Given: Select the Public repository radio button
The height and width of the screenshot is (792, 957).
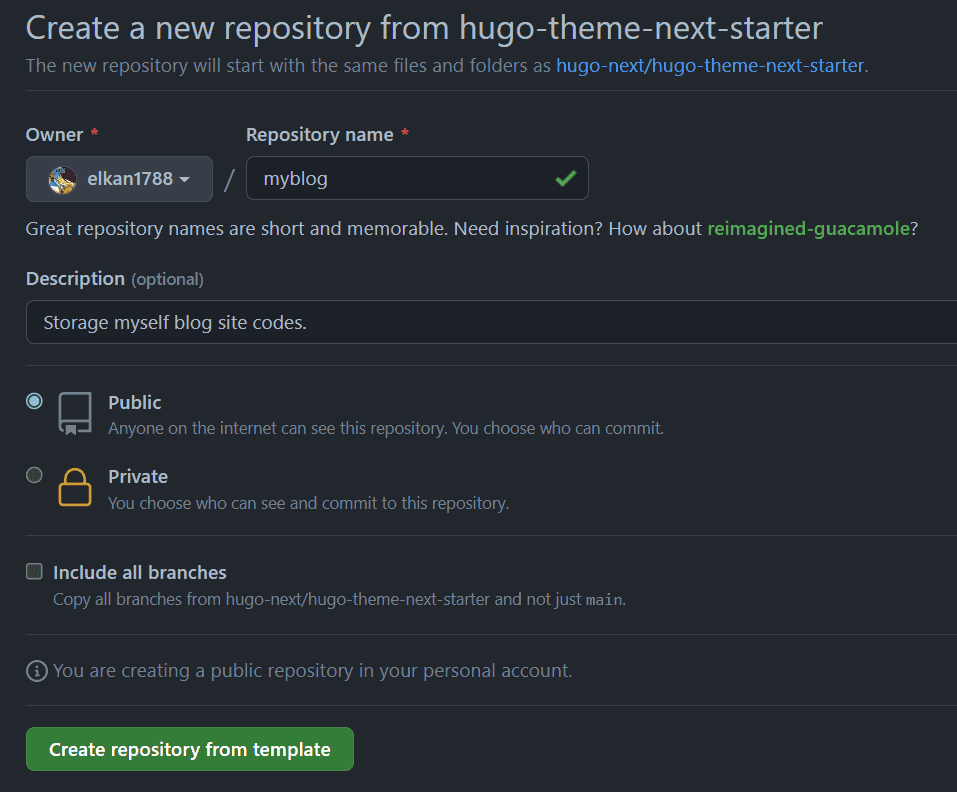Looking at the screenshot, I should coord(33,400).
